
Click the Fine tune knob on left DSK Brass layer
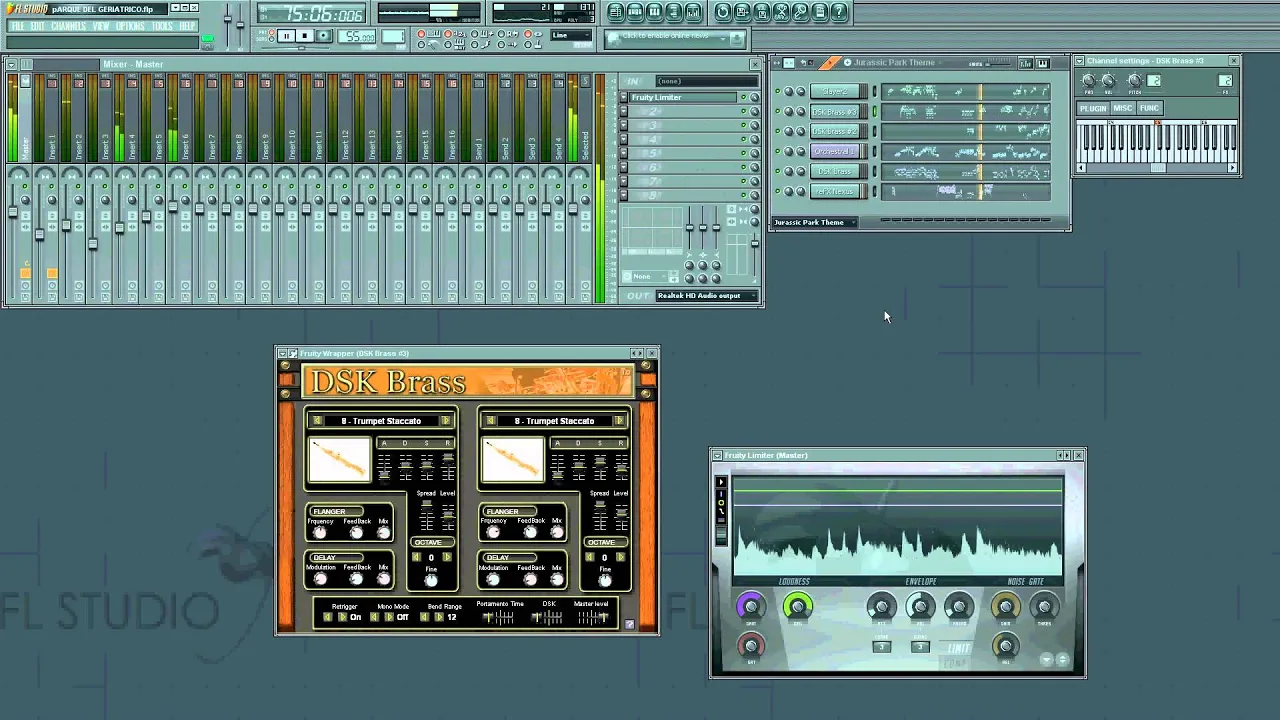coord(431,580)
